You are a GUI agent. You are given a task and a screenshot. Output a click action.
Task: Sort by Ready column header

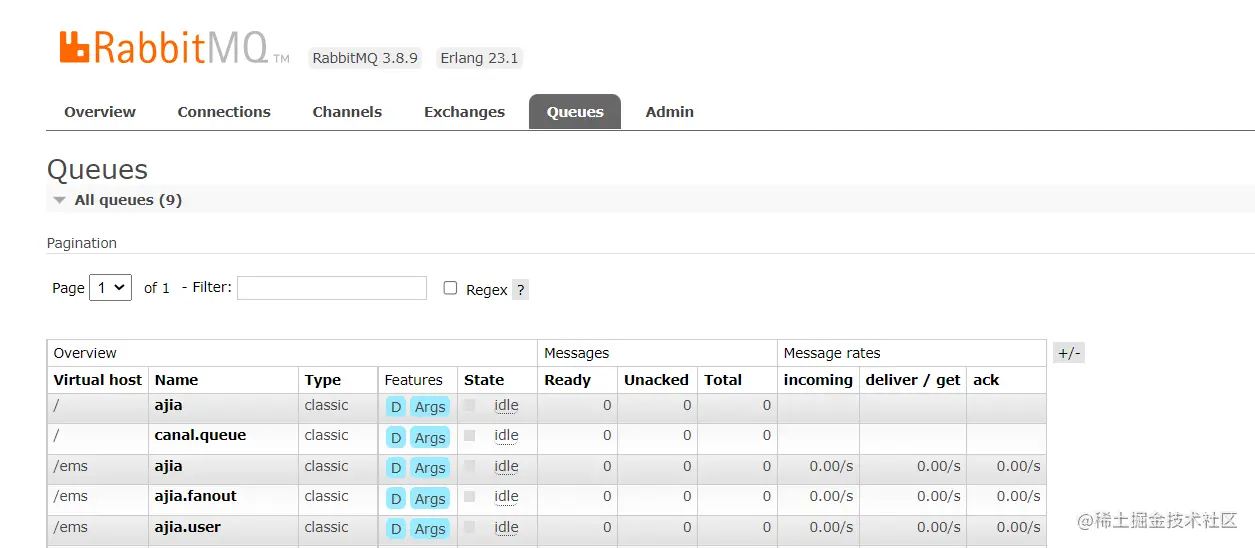coord(567,380)
